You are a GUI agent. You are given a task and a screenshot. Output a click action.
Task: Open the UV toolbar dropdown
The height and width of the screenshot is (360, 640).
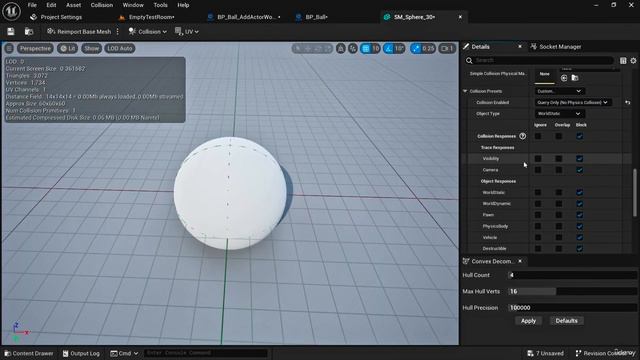(187, 31)
